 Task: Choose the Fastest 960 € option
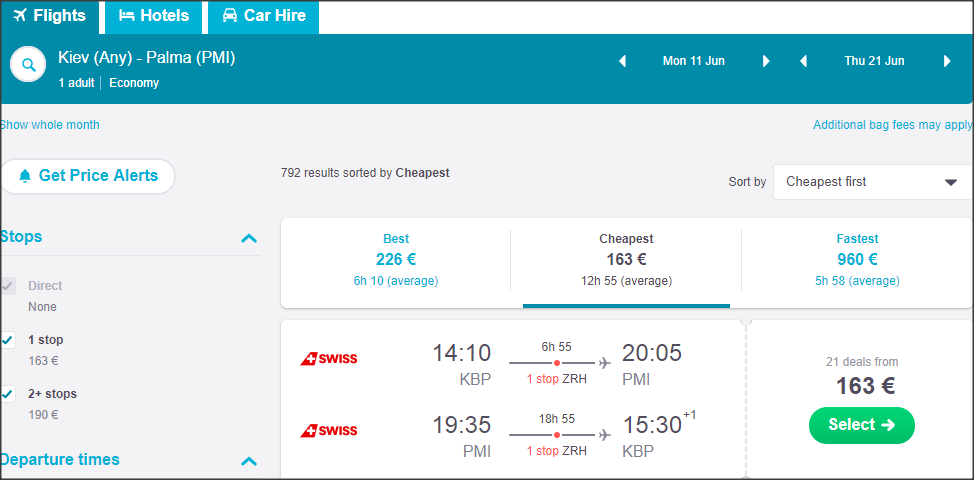click(857, 260)
